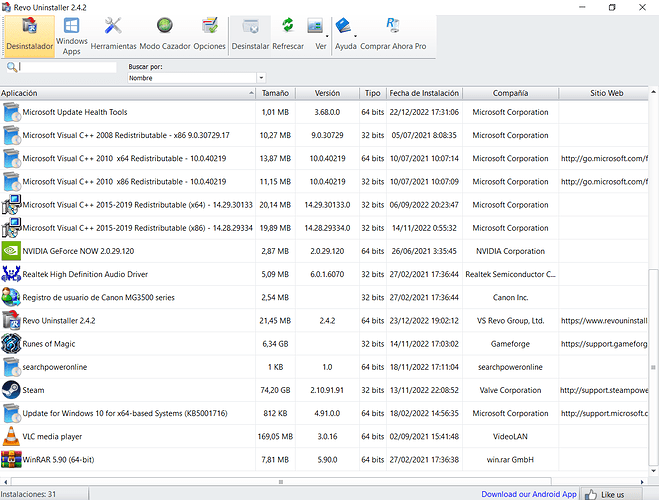This screenshot has height=500, width=659.
Task: Sort by the Tamaño column header
Action: 275,93
